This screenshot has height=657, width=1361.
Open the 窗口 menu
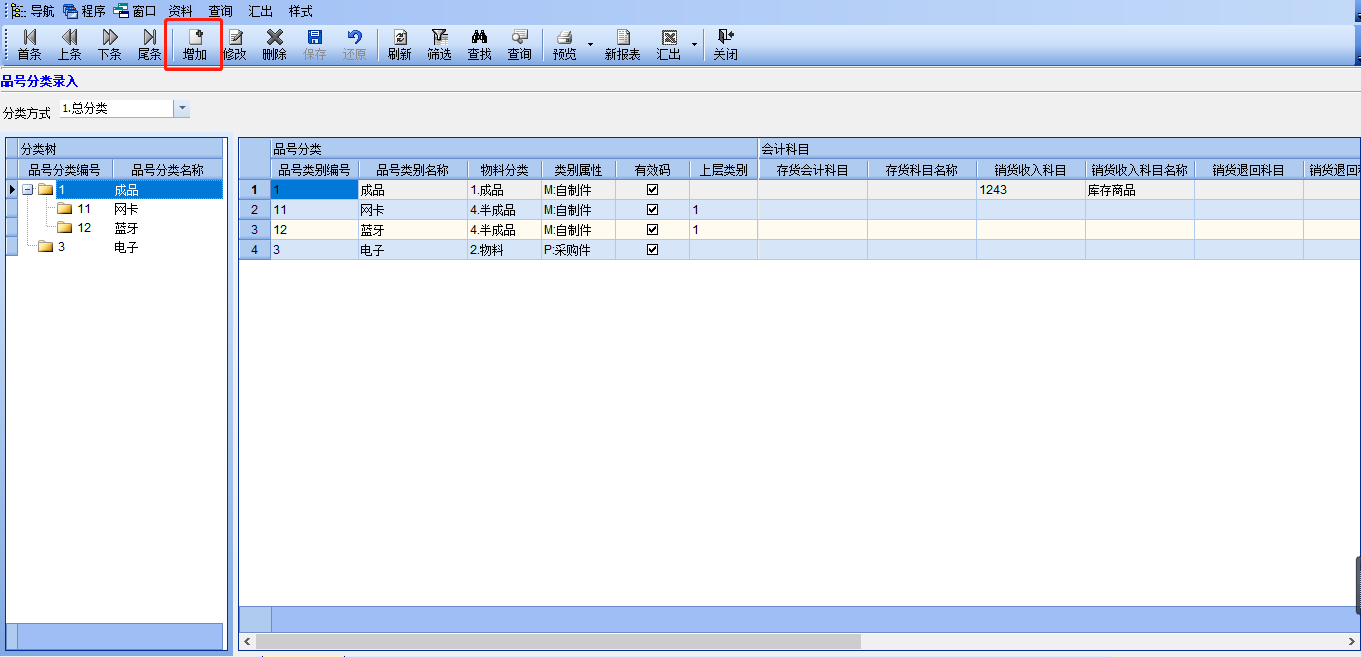135,11
